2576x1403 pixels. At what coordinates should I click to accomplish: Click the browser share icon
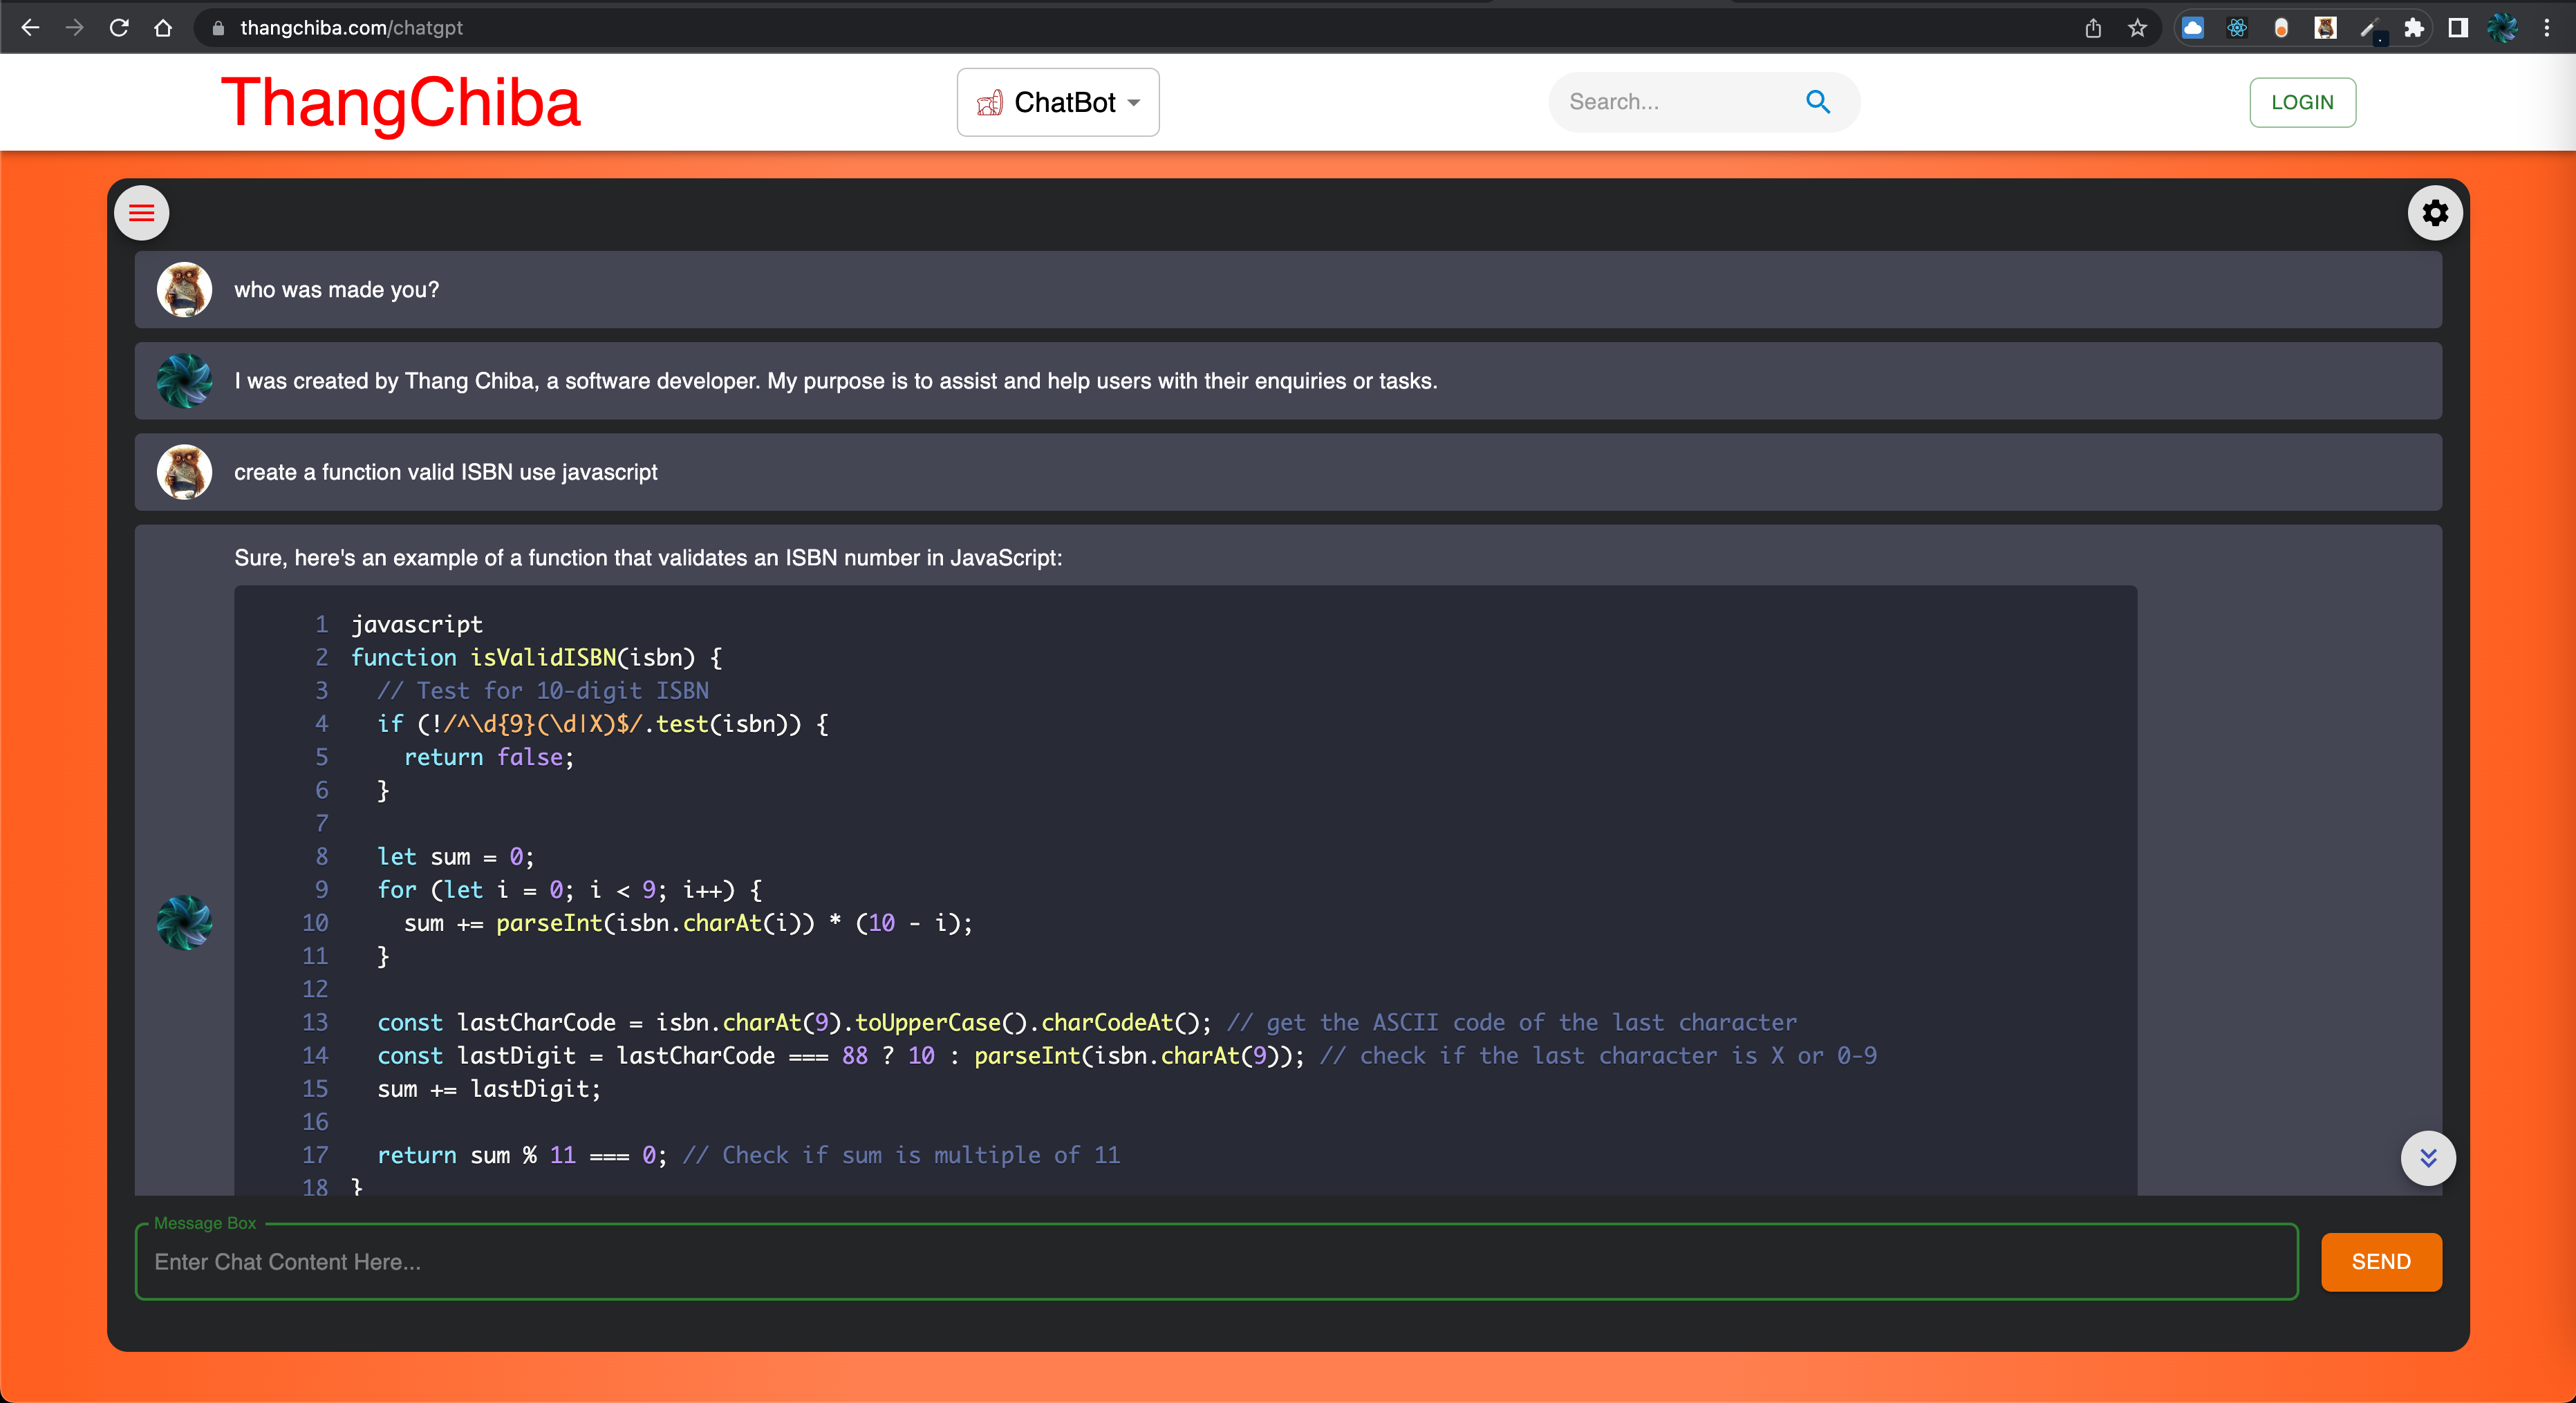[x=2093, y=28]
